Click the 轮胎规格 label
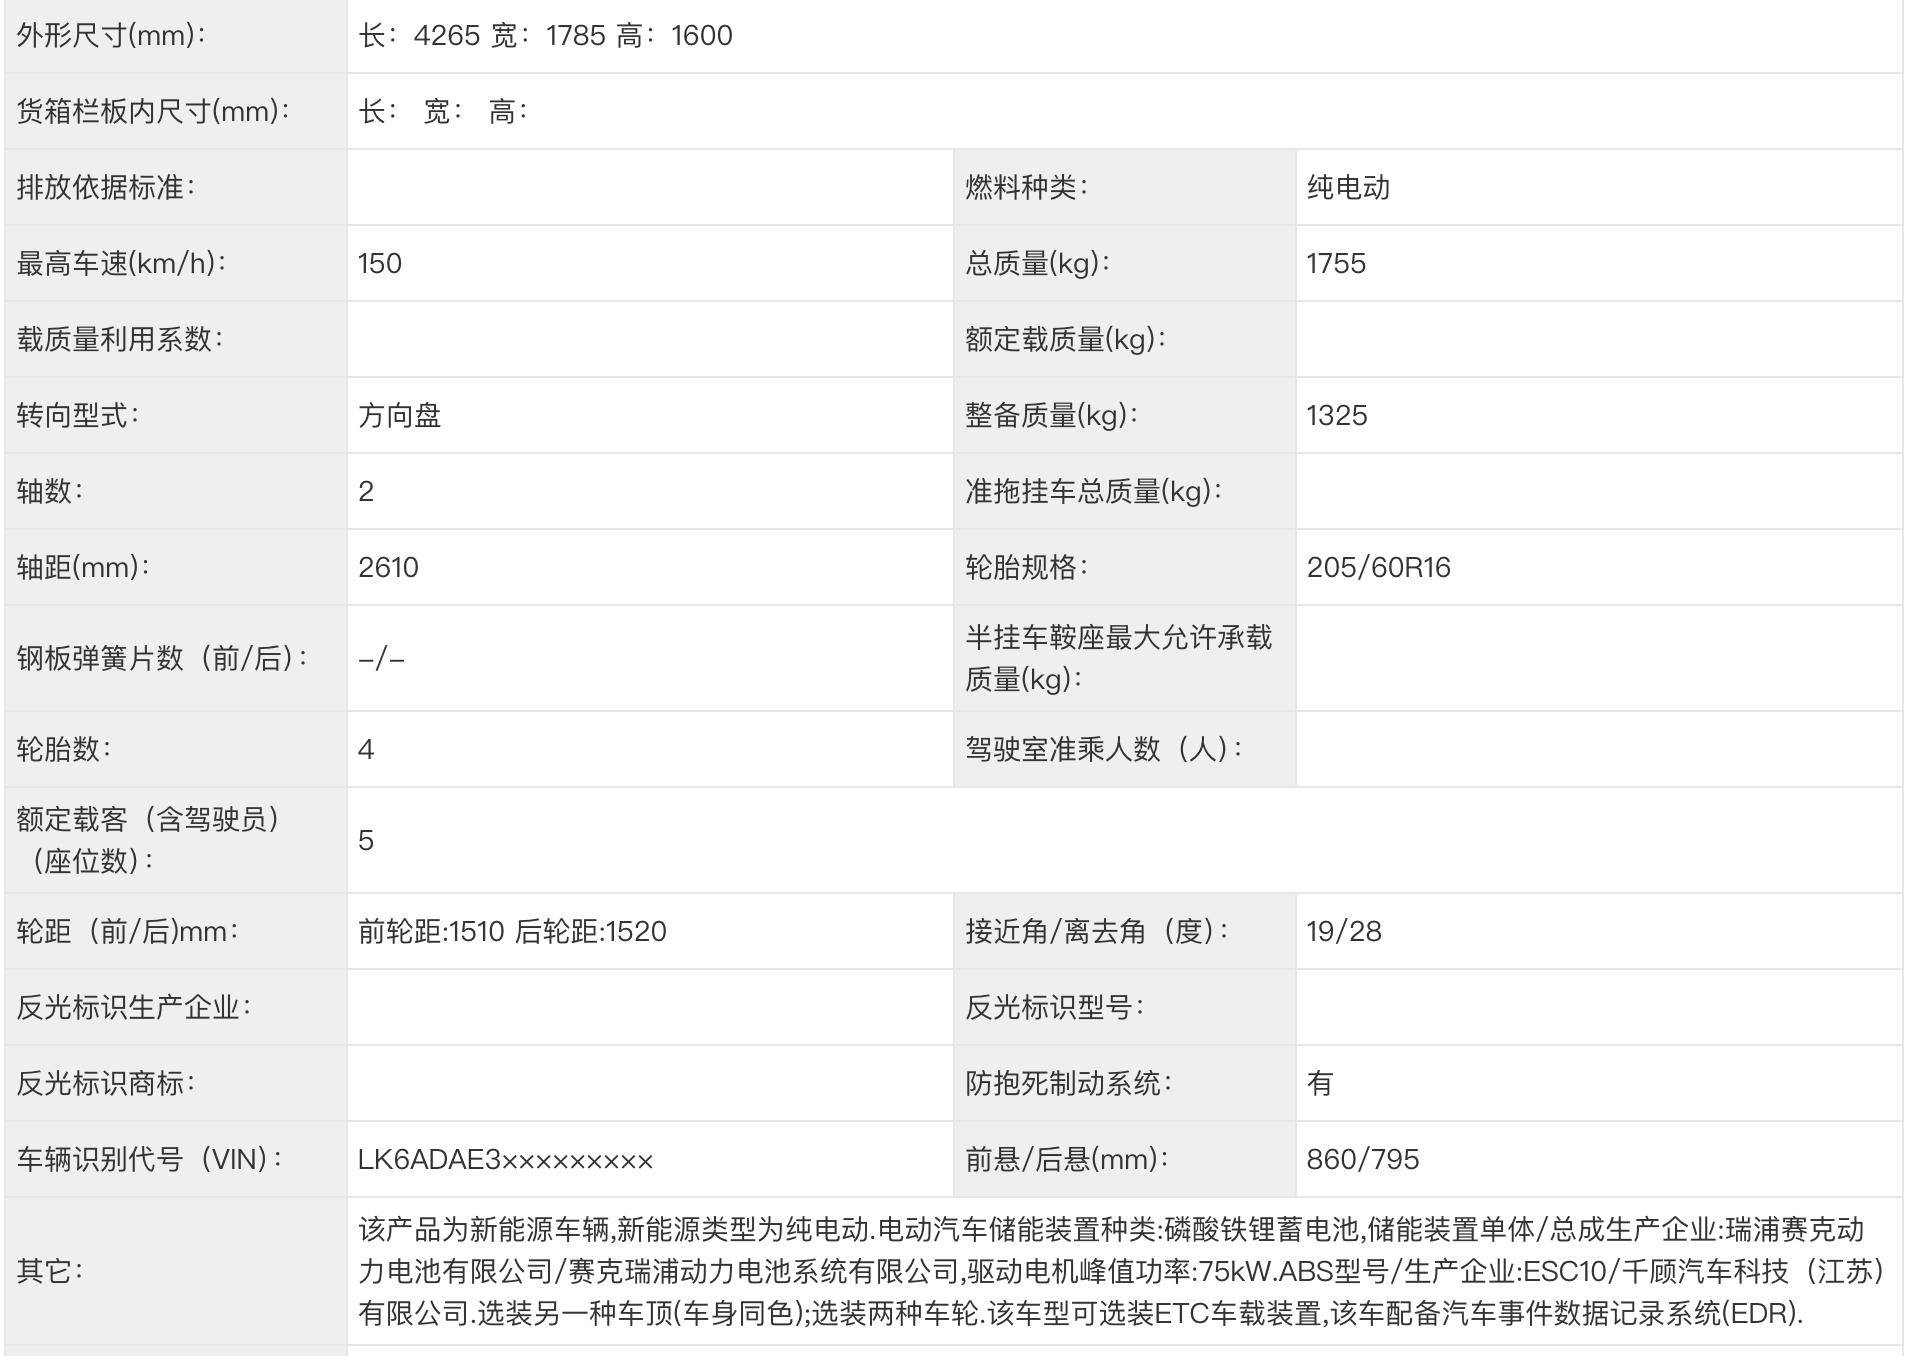 coord(1025,567)
